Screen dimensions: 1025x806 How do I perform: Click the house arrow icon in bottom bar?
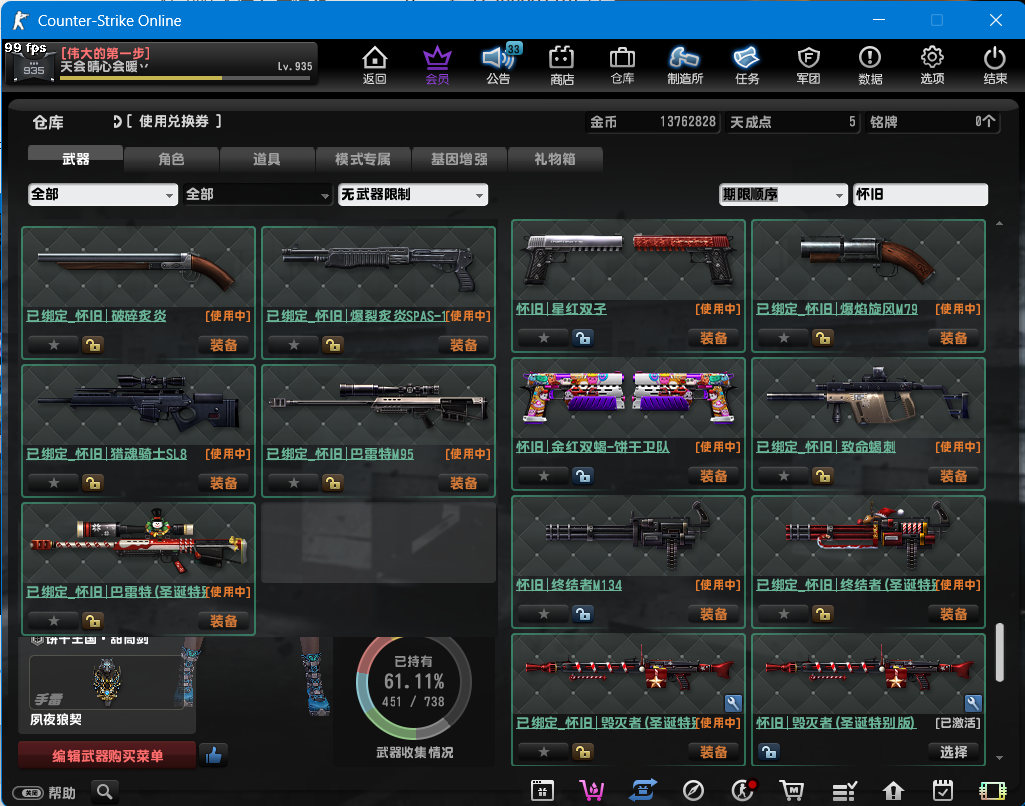click(893, 791)
